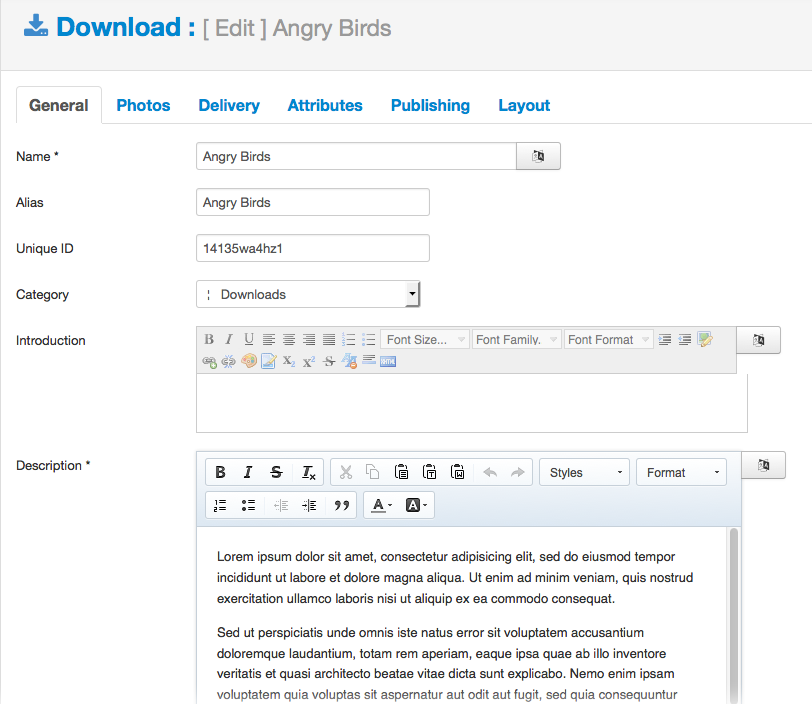Apply superscript in Introduction editor
This screenshot has width=812, height=704.
tap(309, 361)
